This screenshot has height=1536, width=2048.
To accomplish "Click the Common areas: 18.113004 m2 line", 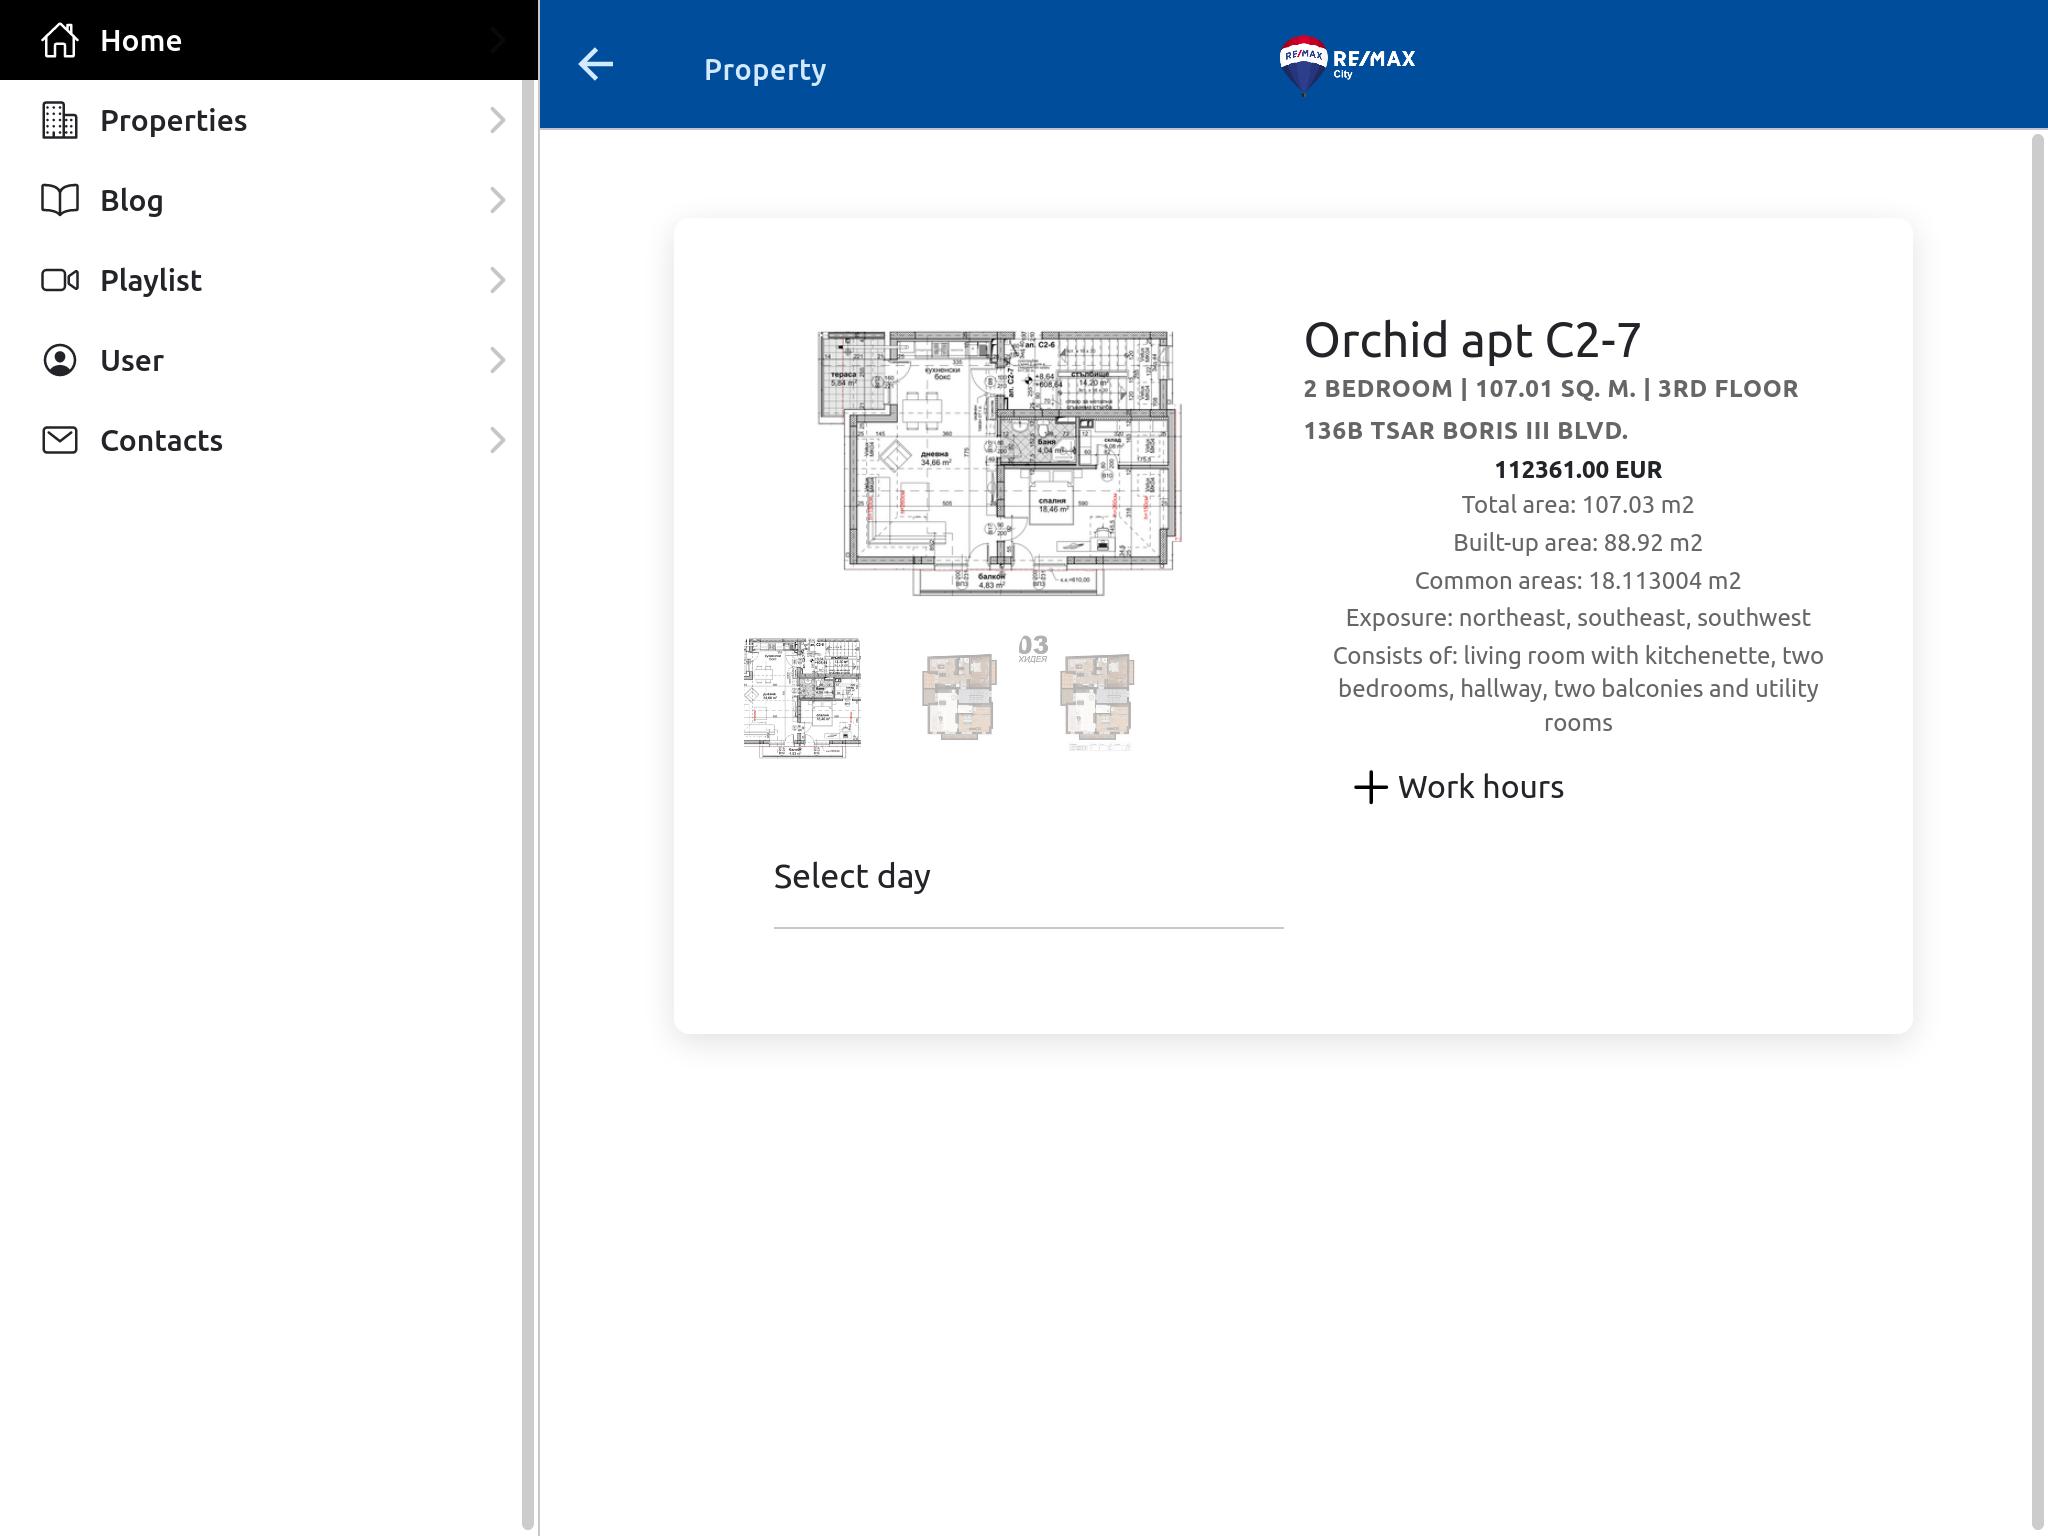I will point(1578,581).
